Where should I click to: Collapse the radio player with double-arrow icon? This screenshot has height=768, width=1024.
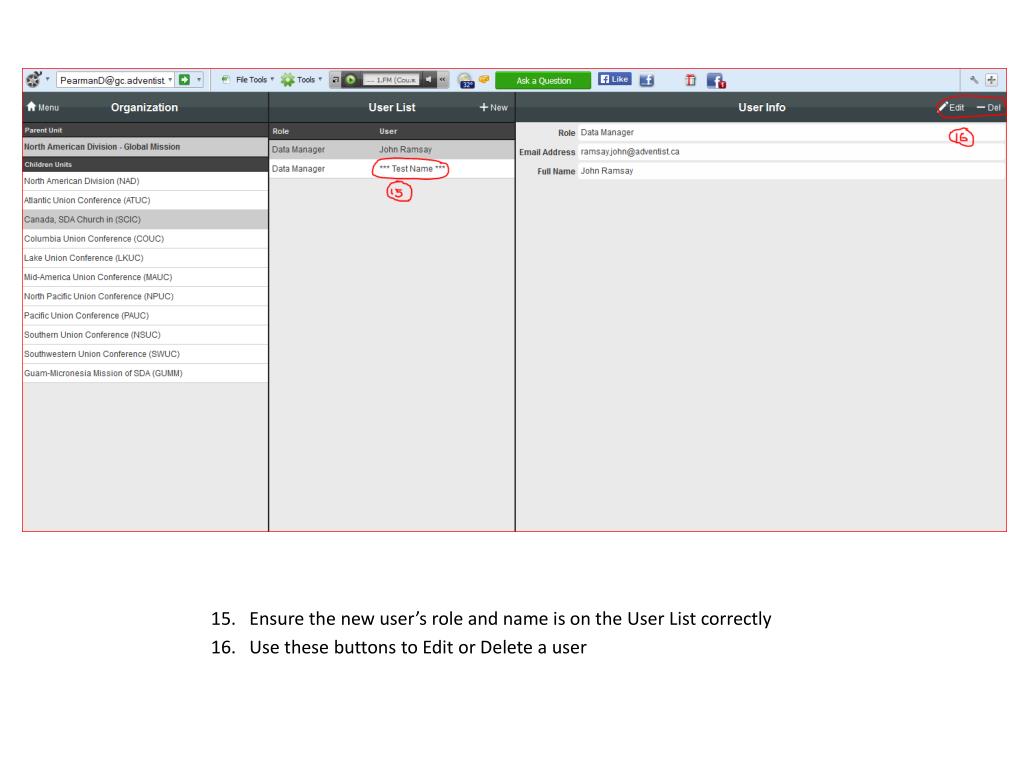click(x=443, y=80)
